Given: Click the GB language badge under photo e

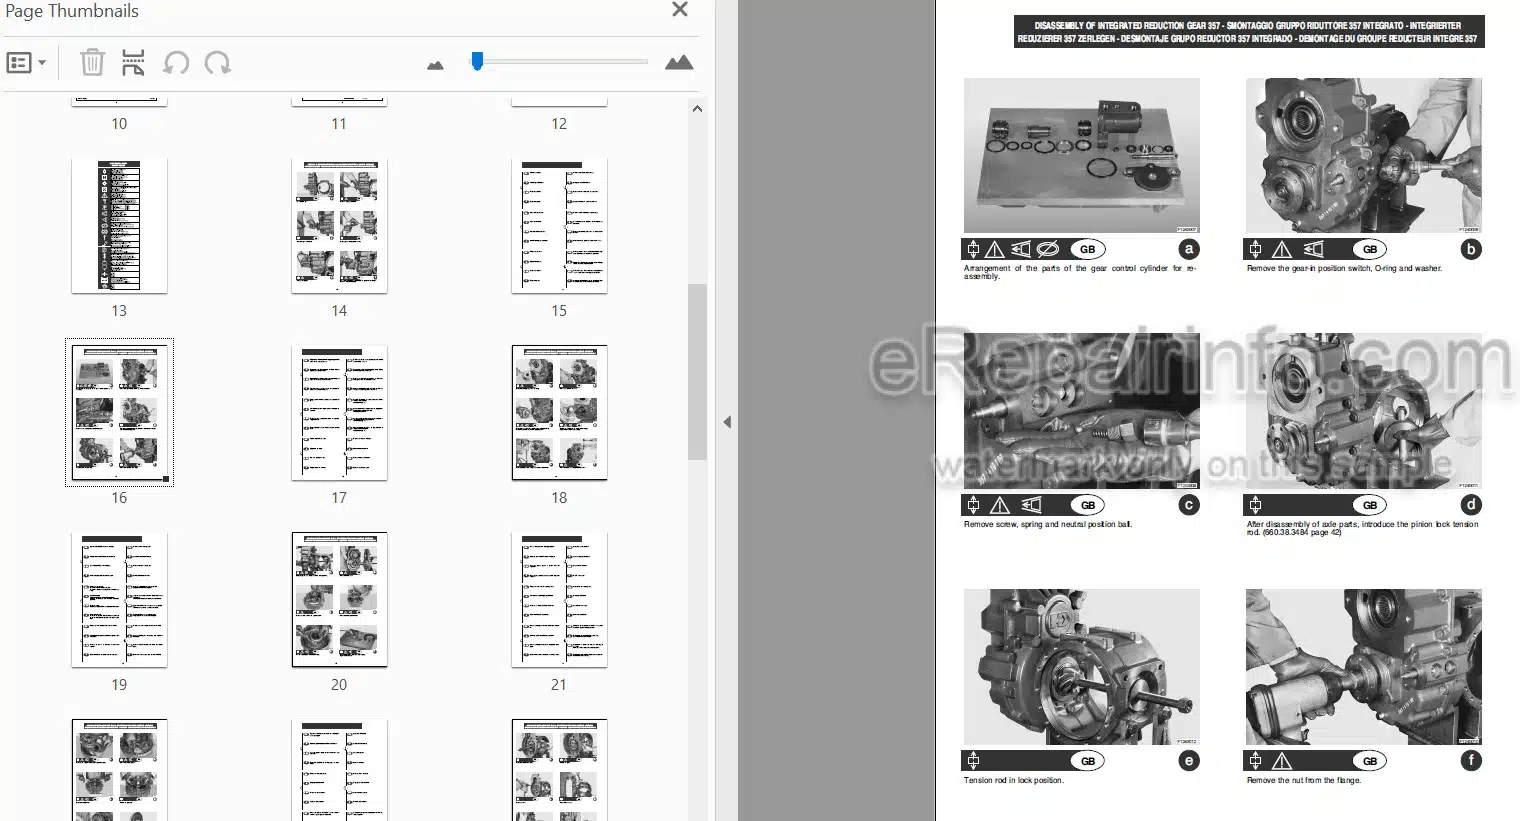Looking at the screenshot, I should (x=1087, y=761).
